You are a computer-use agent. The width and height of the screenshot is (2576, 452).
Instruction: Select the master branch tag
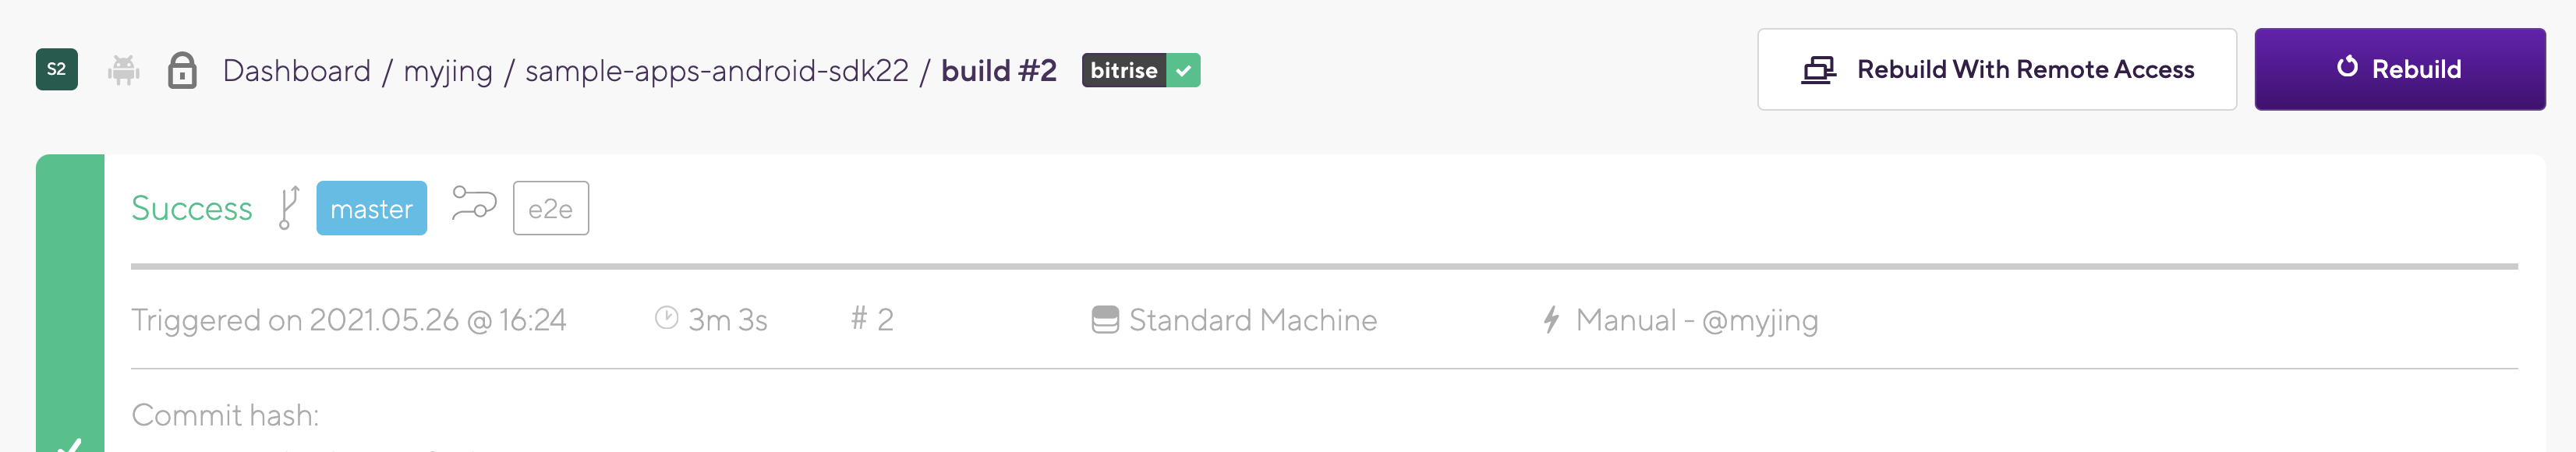(371, 208)
